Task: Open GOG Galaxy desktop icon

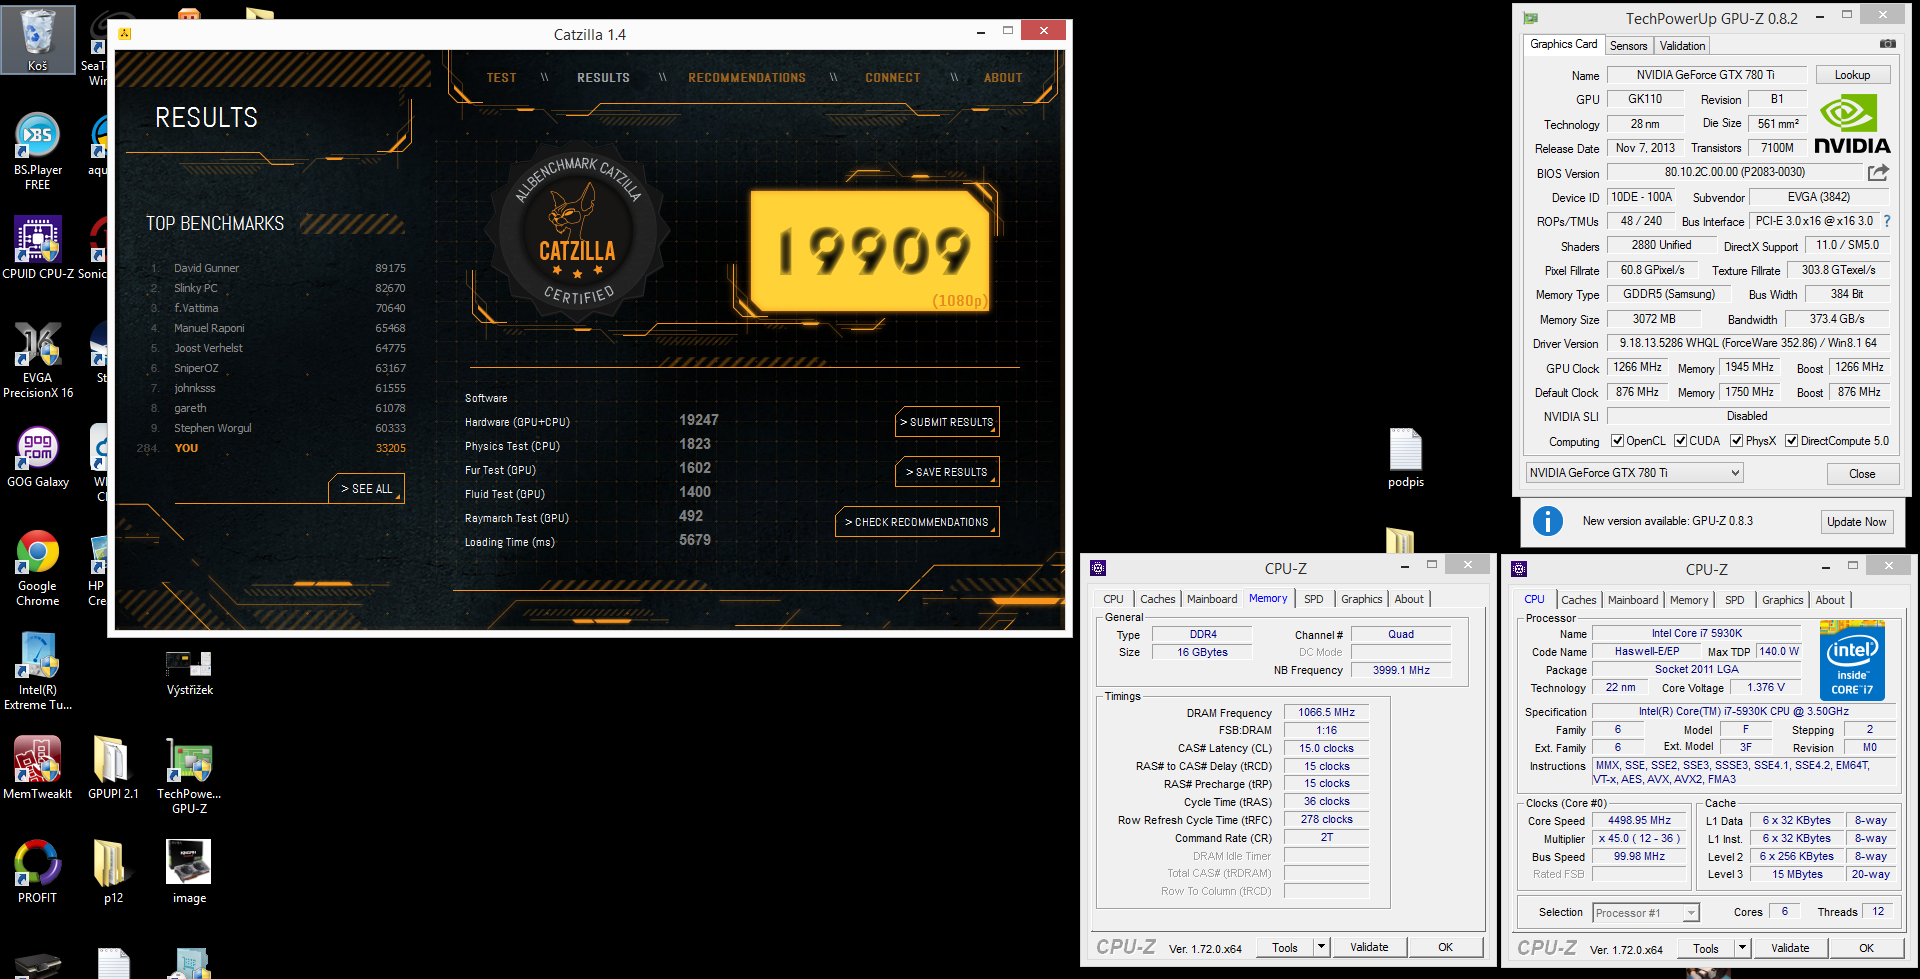Action: [38, 458]
